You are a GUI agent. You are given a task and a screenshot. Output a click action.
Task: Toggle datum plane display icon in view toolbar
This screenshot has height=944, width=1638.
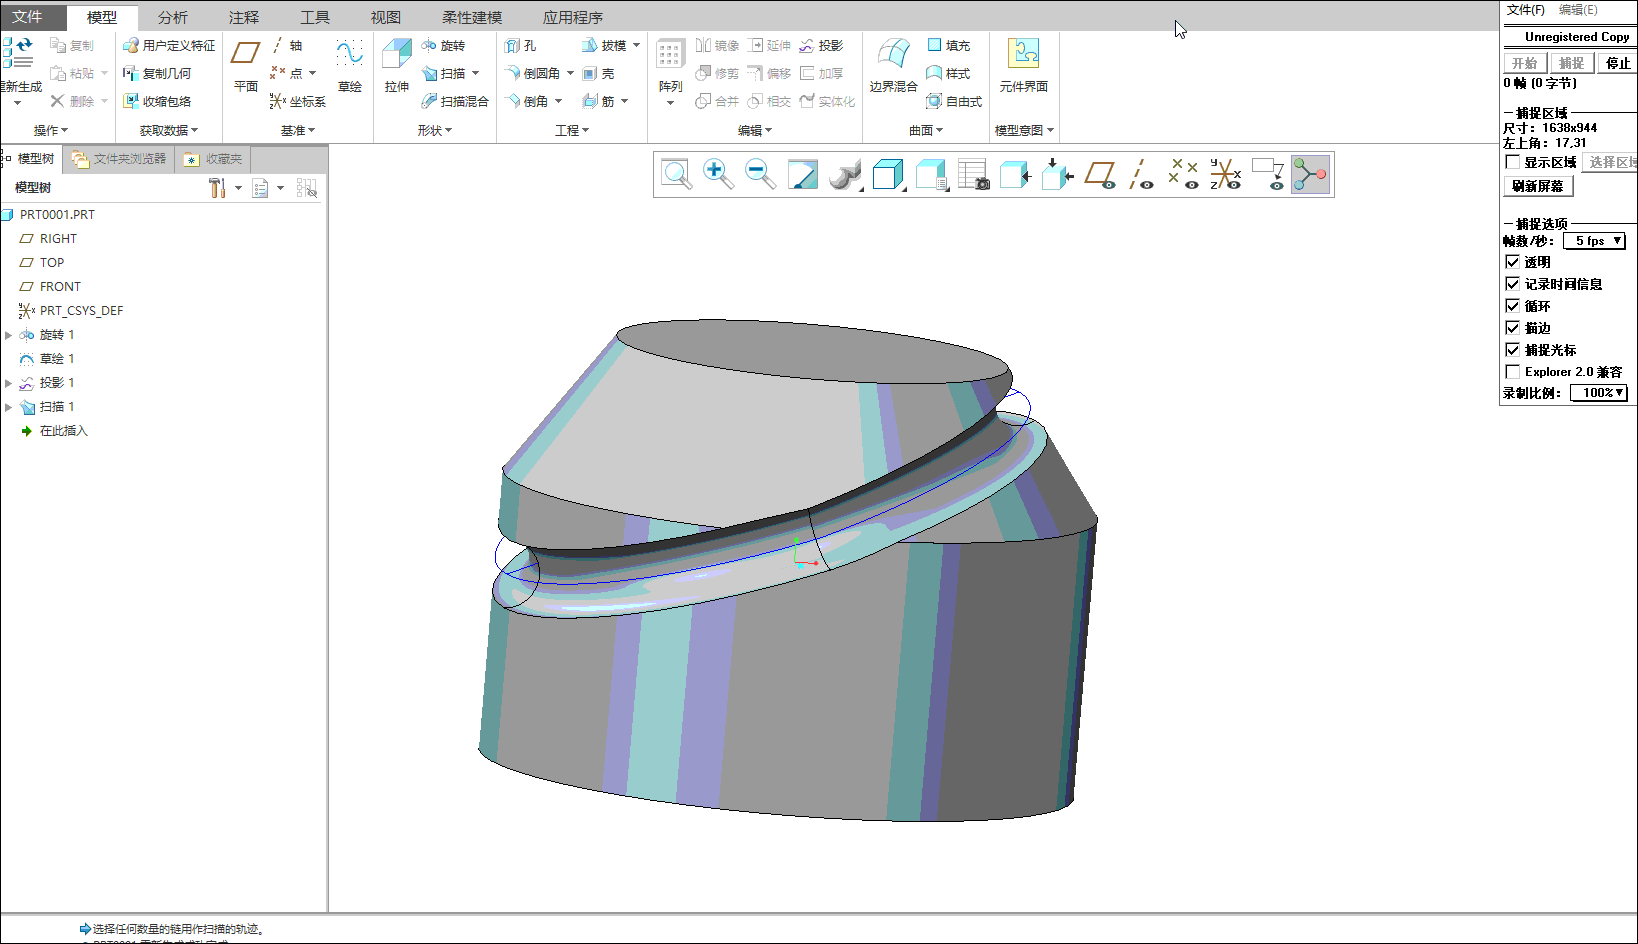[1100, 174]
